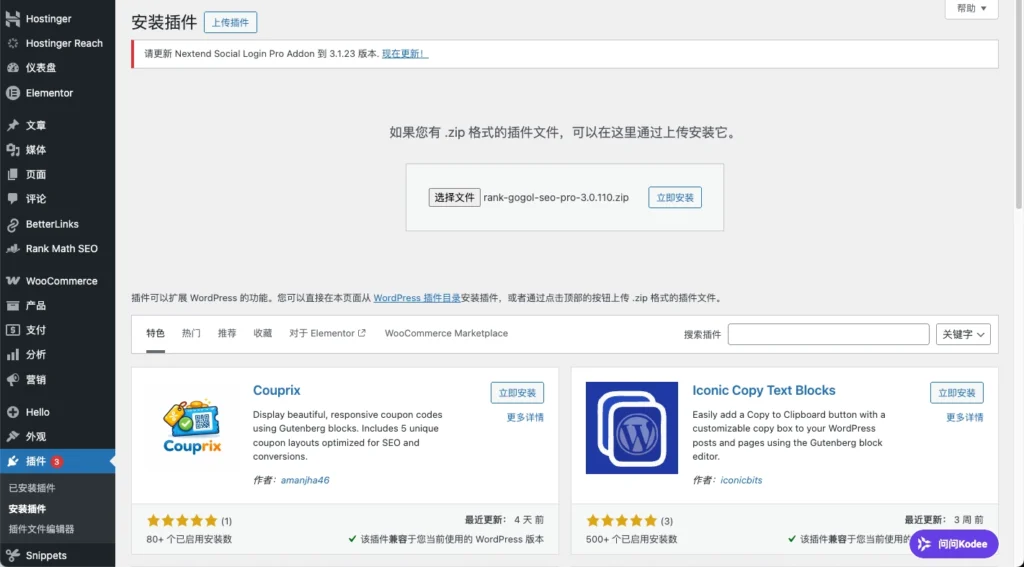This screenshot has height=567, width=1024.
Task: Click the page vertical scrollbar
Action: click(x=1019, y=105)
